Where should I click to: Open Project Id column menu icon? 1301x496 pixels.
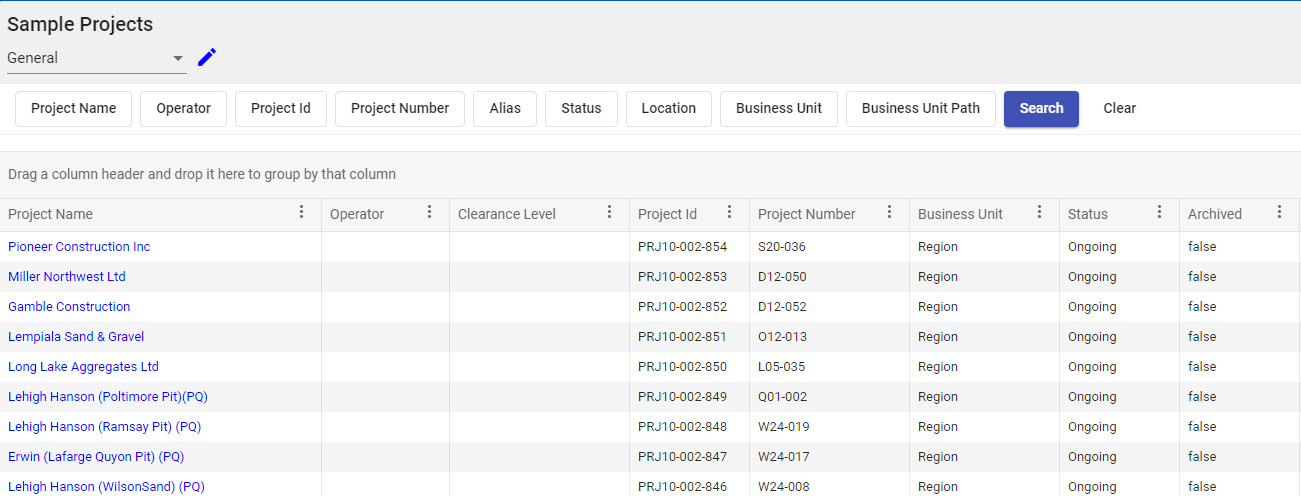coord(729,212)
